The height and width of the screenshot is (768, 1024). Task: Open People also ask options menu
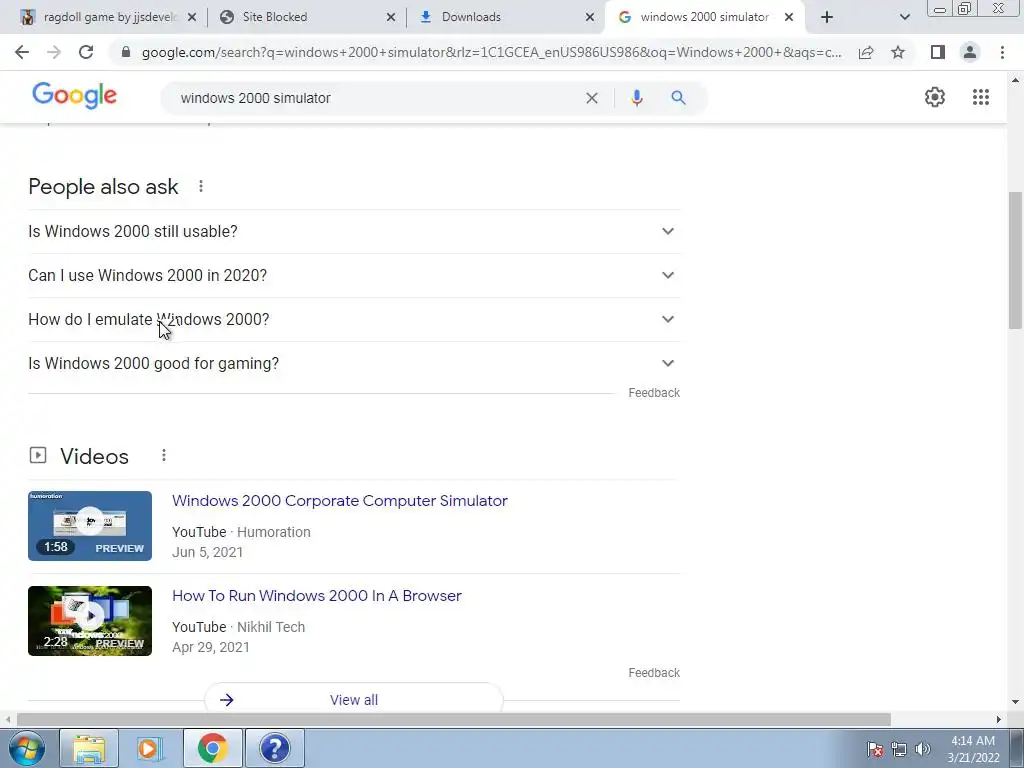coord(201,187)
